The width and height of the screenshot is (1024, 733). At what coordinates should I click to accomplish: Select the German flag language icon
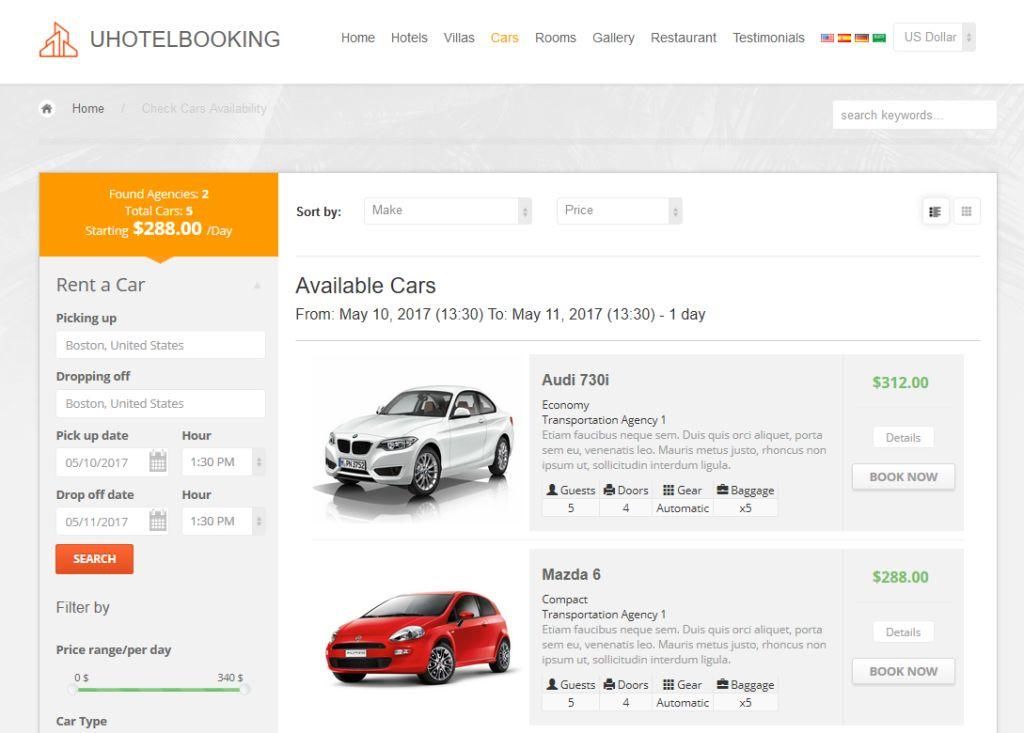[x=861, y=38]
